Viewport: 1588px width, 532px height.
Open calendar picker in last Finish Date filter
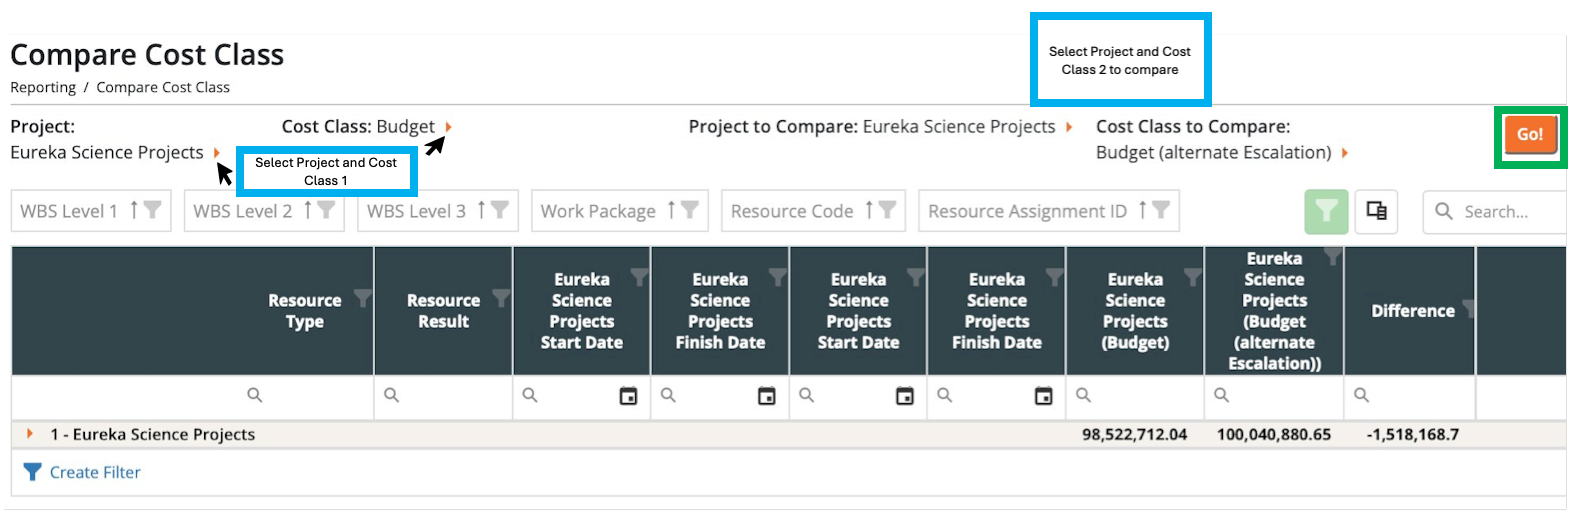click(1043, 396)
